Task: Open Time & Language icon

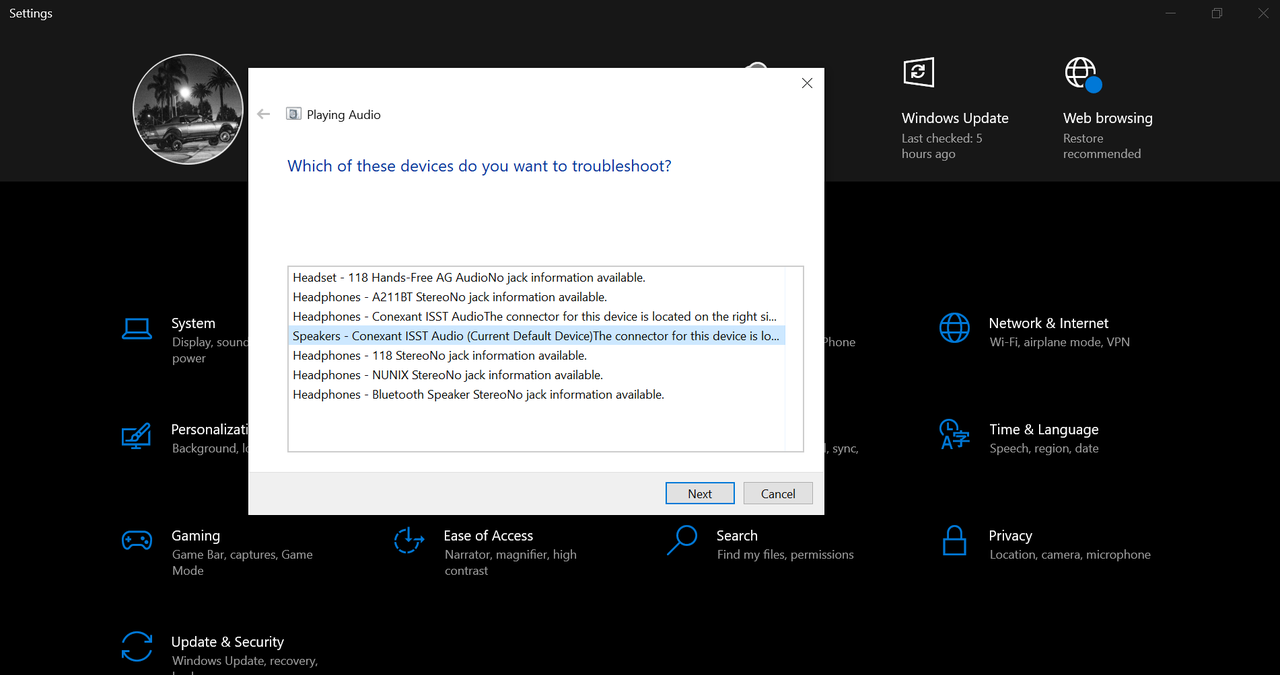Action: coord(954,435)
